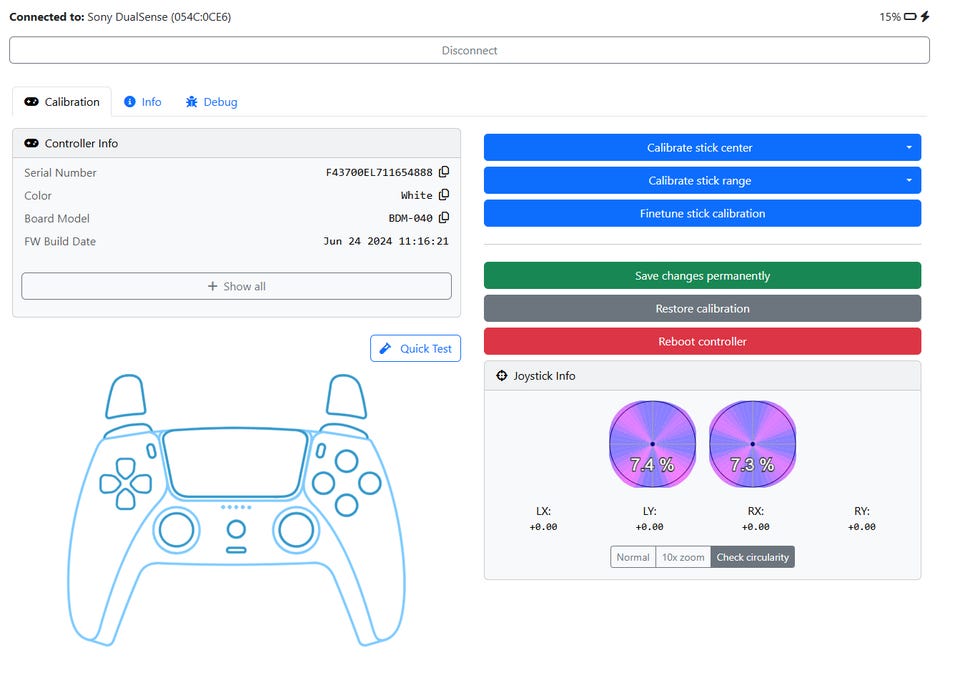Screen dimensions: 960x673
Task: Switch to the Debug tab
Action: (x=212, y=102)
